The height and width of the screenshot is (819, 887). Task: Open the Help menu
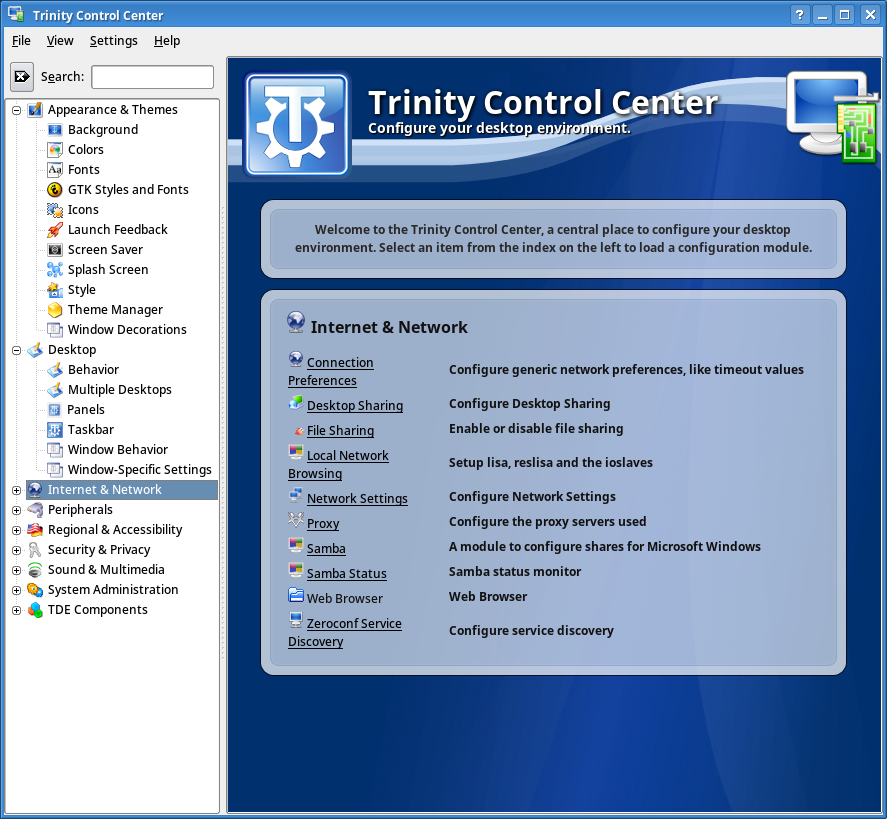tap(167, 41)
